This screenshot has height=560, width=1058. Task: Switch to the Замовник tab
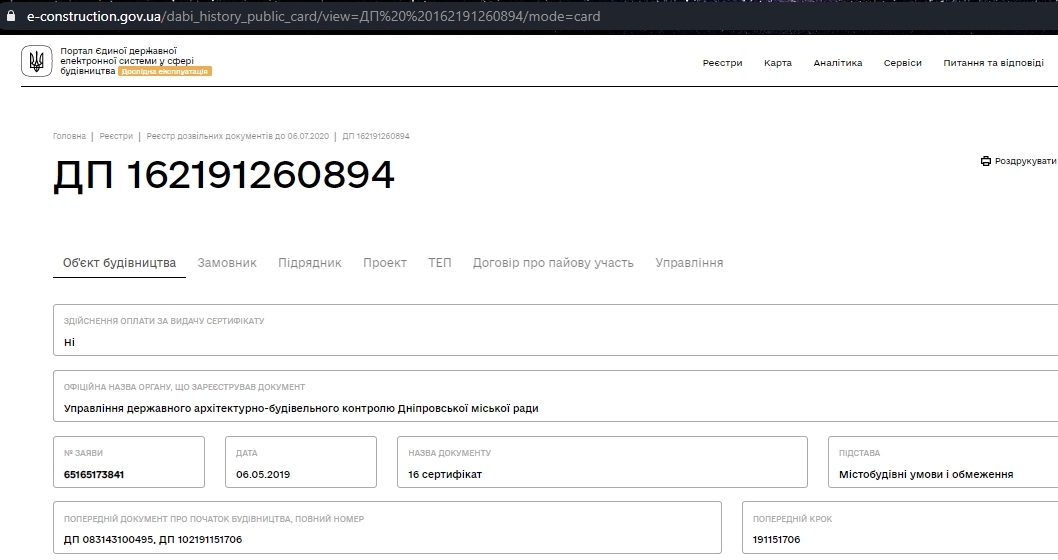pos(227,263)
